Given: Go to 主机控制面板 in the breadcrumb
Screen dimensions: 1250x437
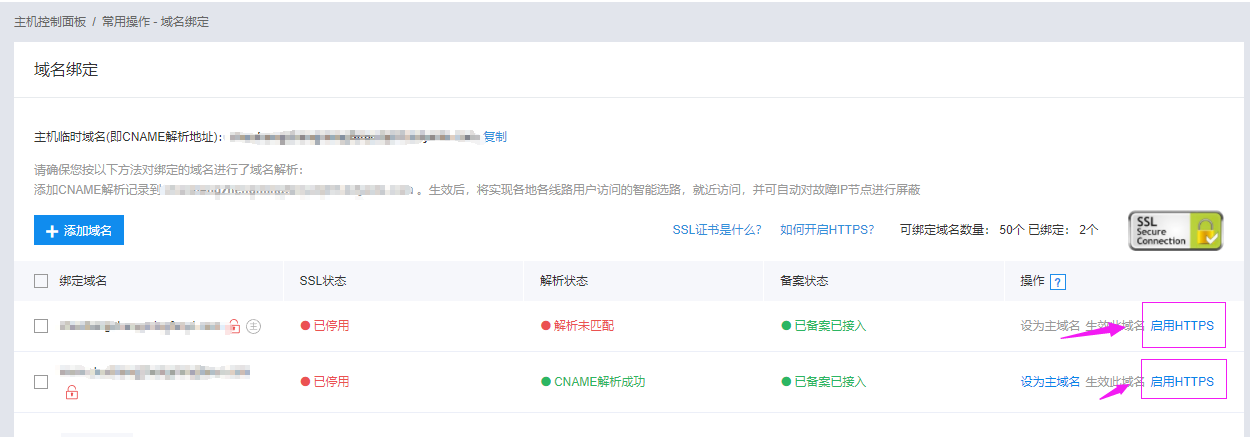Looking at the screenshot, I should [x=50, y=21].
